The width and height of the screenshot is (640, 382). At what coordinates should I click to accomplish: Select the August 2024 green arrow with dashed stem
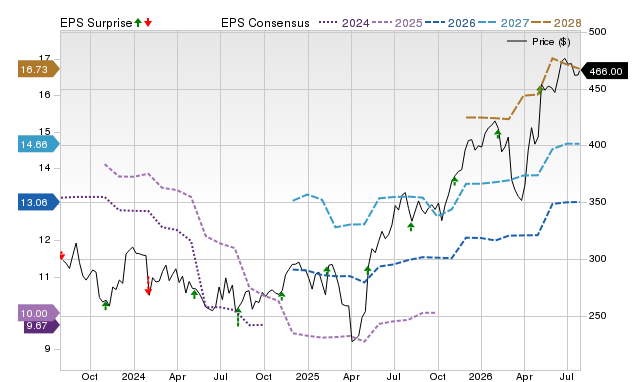[x=238, y=318]
